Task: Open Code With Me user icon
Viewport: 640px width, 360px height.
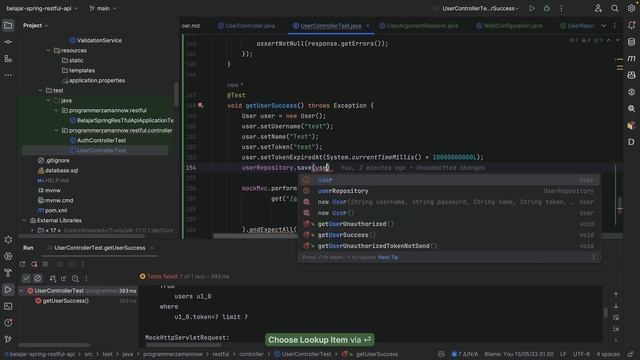Action: coord(598,8)
